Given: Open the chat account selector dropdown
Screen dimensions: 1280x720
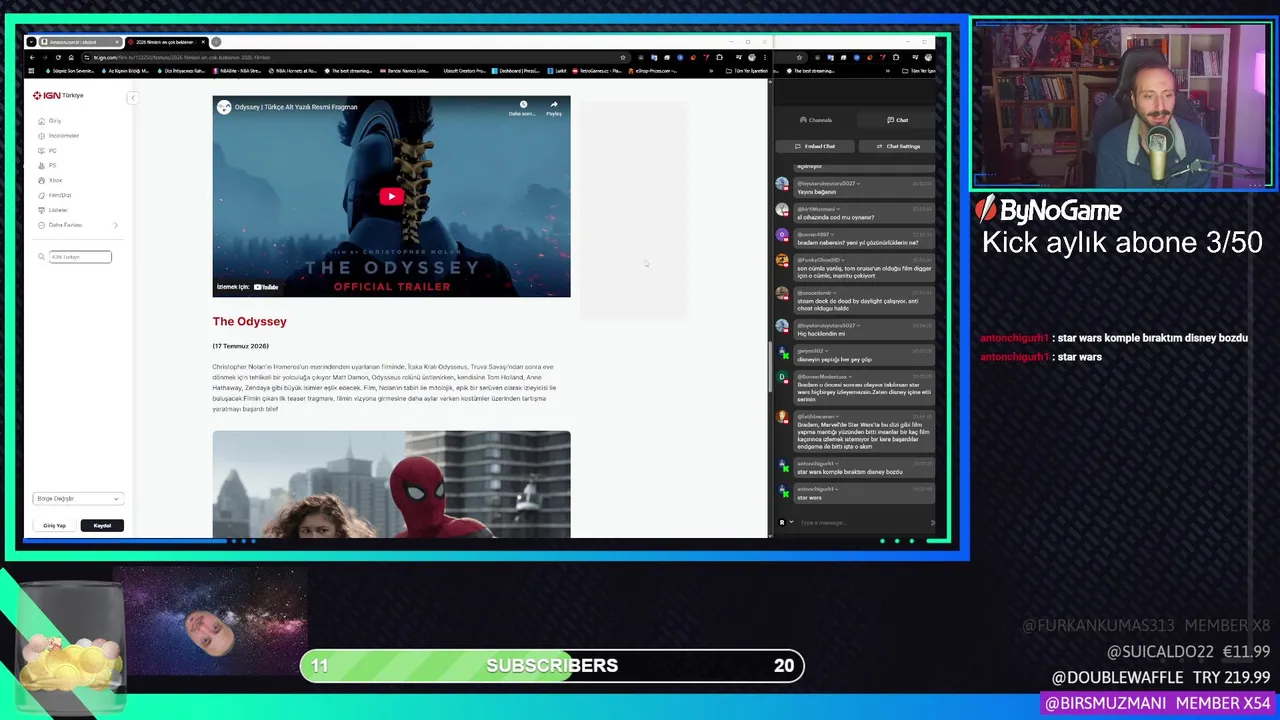Looking at the screenshot, I should [791, 522].
